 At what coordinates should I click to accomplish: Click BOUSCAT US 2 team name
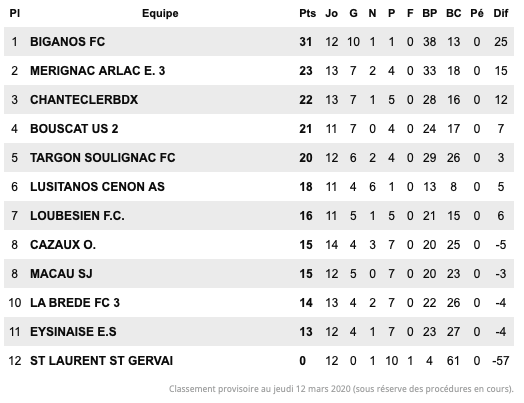pyautogui.click(x=74, y=129)
